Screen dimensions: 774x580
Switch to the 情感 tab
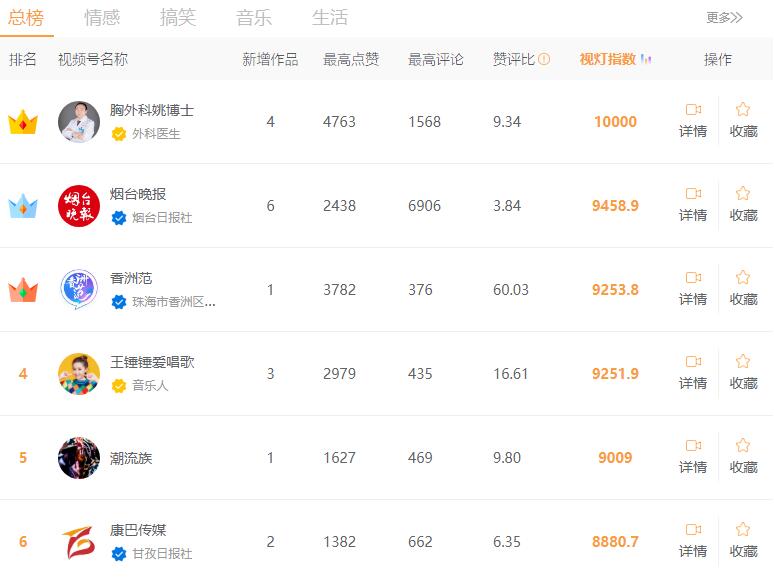[x=102, y=18]
